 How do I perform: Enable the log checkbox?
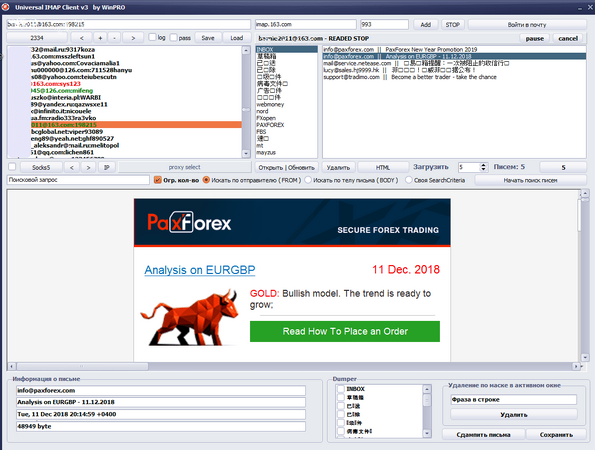coord(153,37)
